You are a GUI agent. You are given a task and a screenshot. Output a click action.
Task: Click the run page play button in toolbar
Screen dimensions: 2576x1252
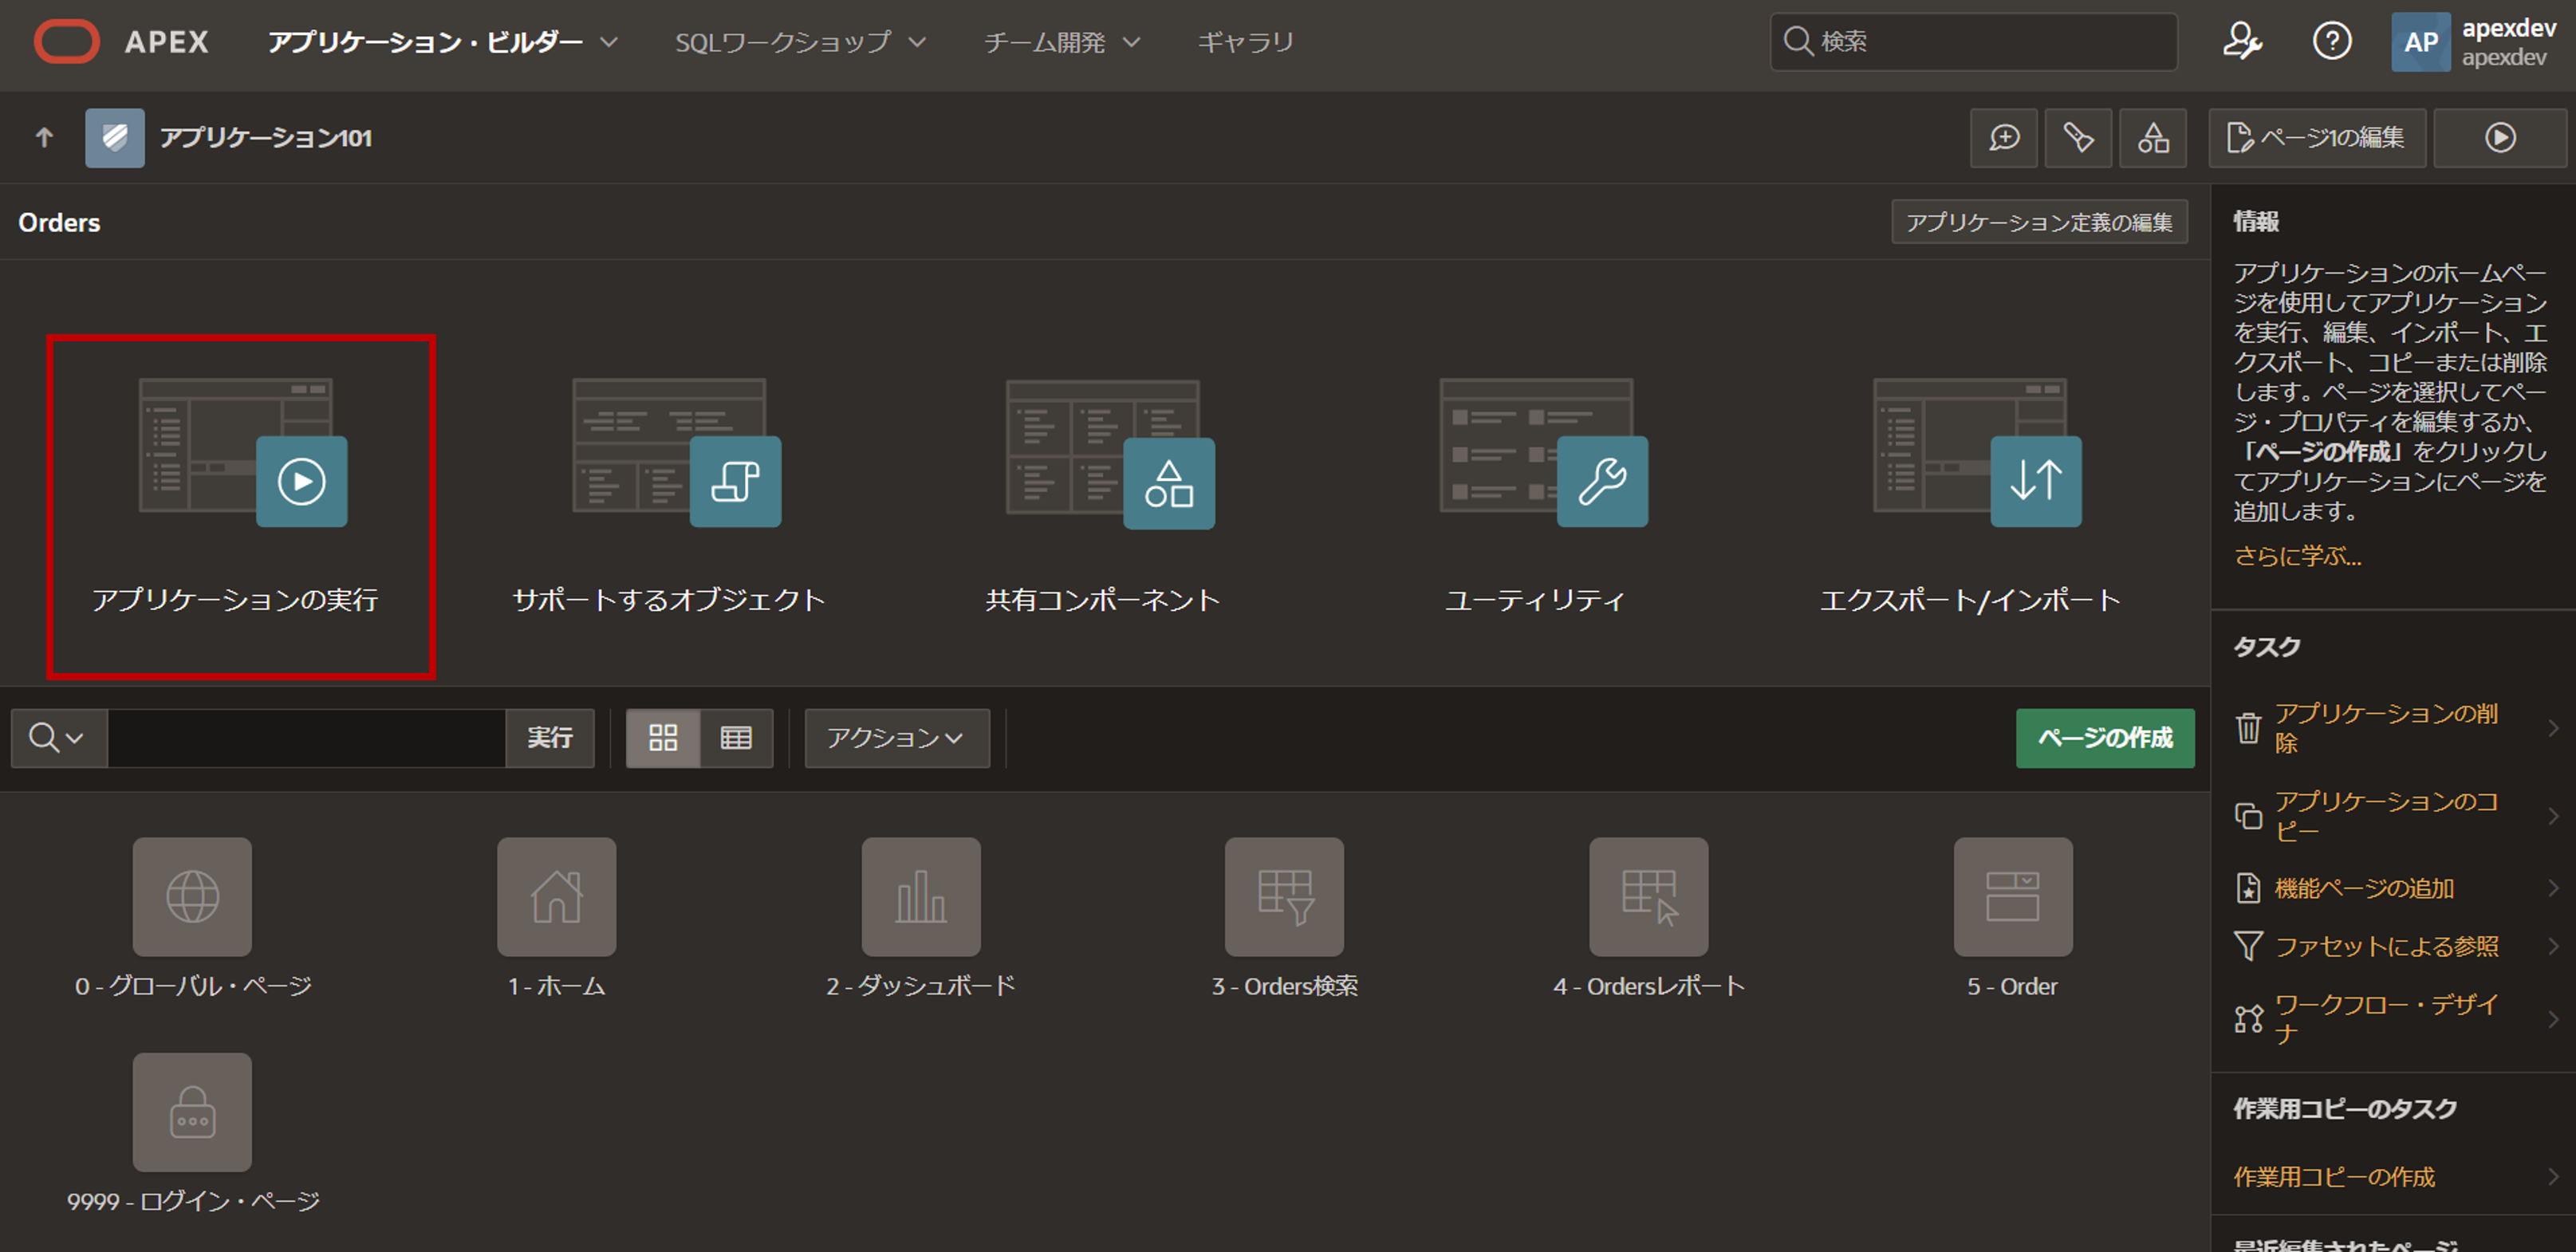pyautogui.click(x=2499, y=138)
